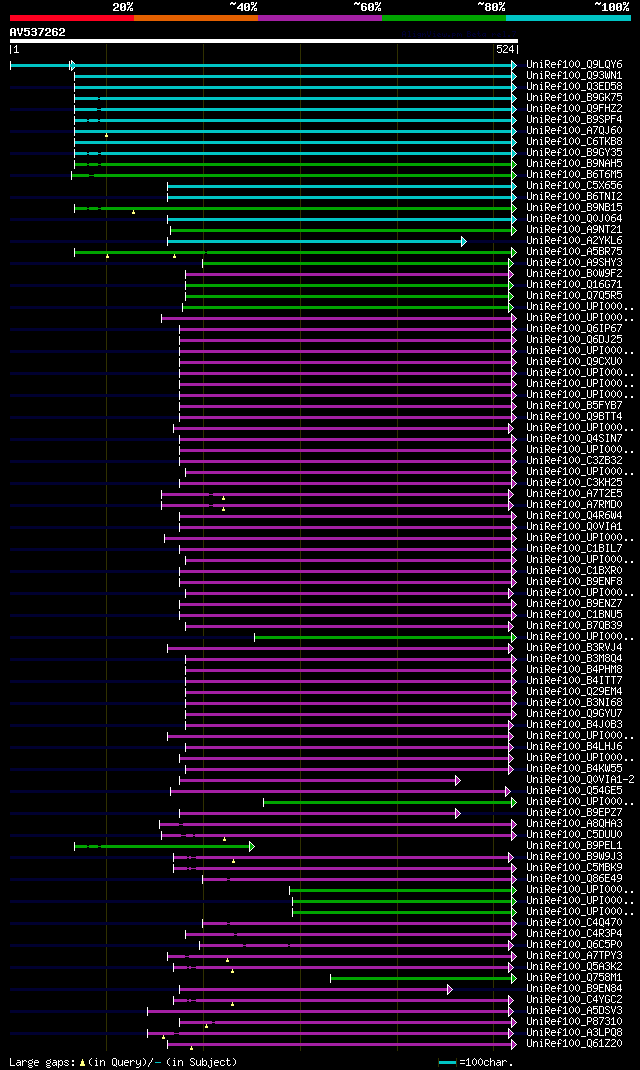Select the UniRef100_A7T2E5 label
Image resolution: width=640 pixels, height=1070 pixels.
pyautogui.click(x=574, y=494)
